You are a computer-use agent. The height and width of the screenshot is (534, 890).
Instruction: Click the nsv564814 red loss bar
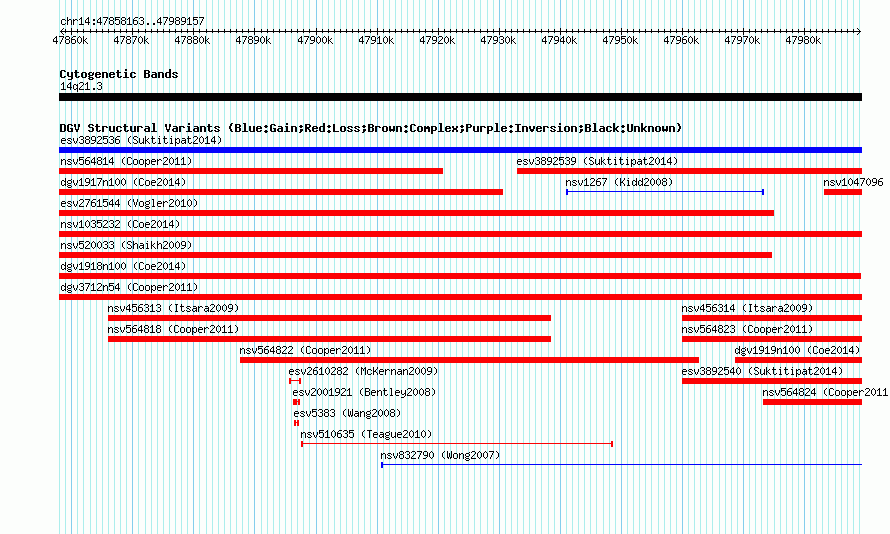251,171
